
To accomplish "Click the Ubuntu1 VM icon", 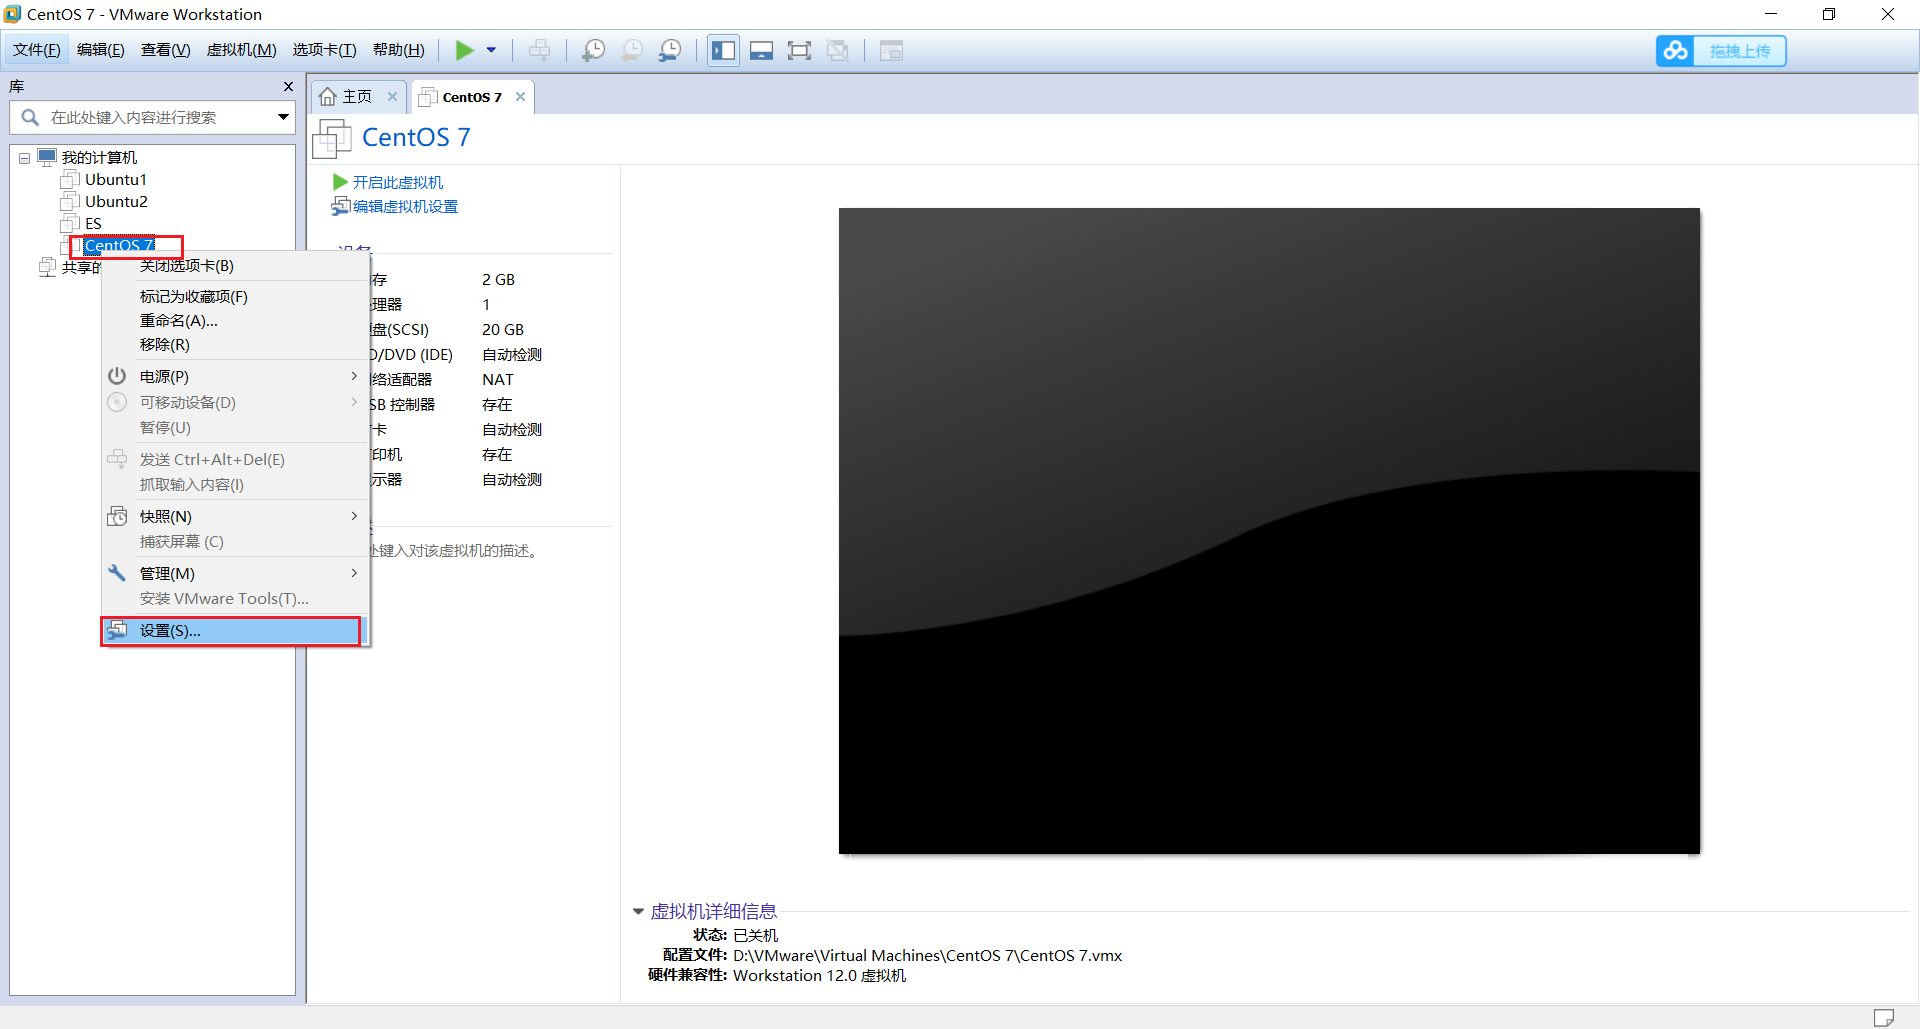I will click(70, 180).
